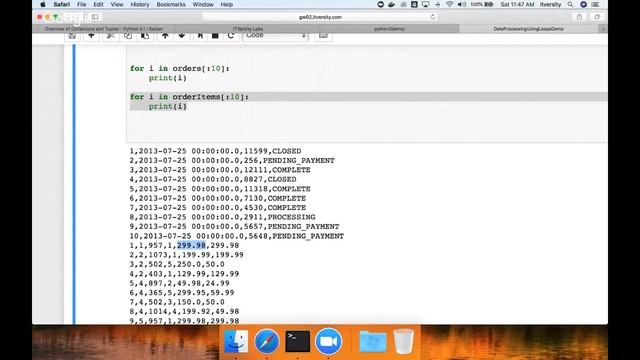
Task: Open the Trash in the Dock
Action: click(x=404, y=341)
